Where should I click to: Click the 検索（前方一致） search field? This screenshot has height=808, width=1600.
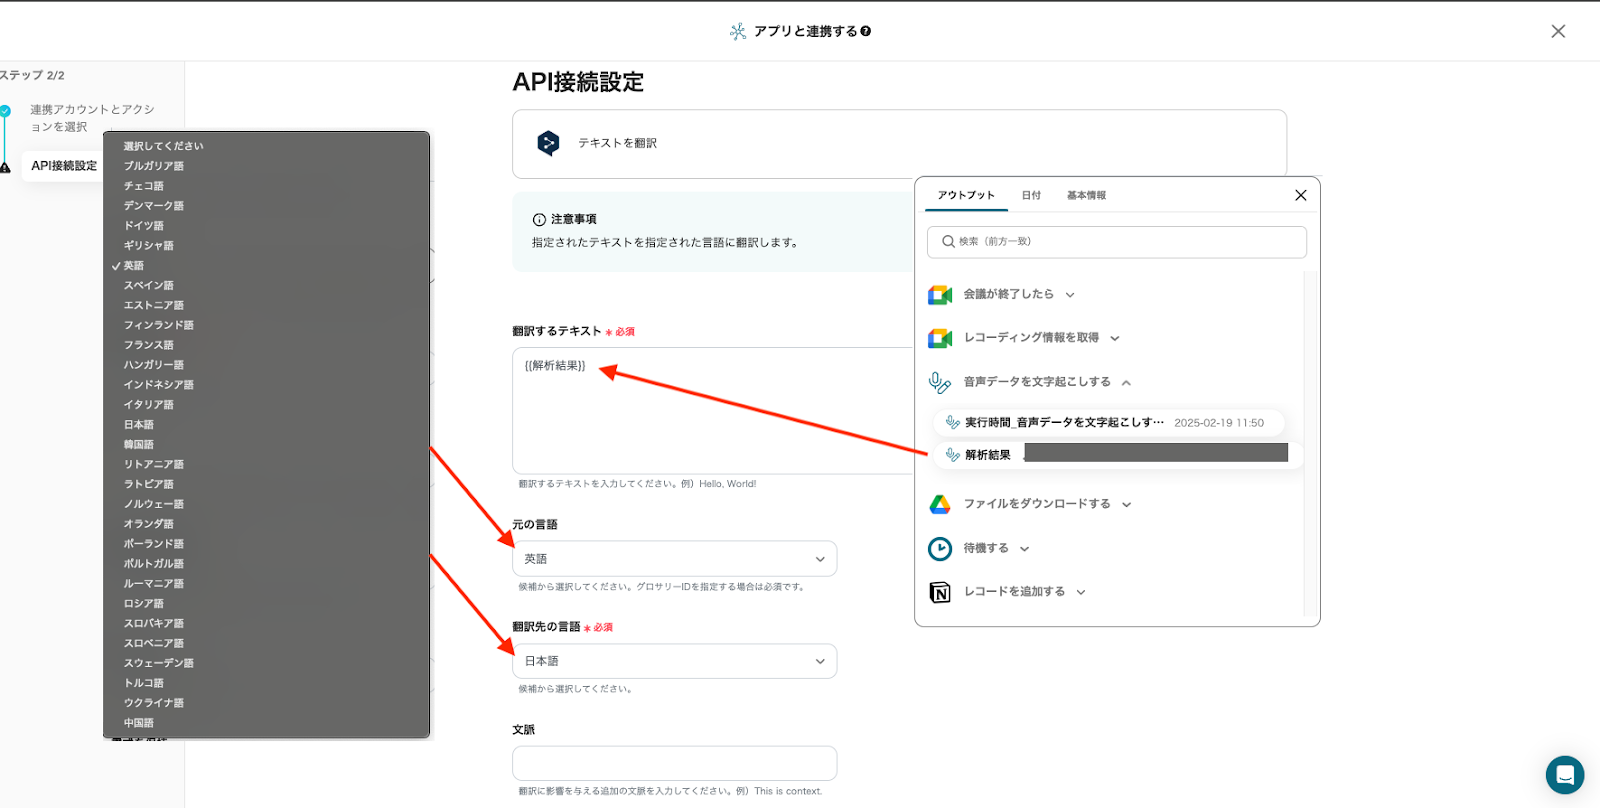(x=1117, y=241)
